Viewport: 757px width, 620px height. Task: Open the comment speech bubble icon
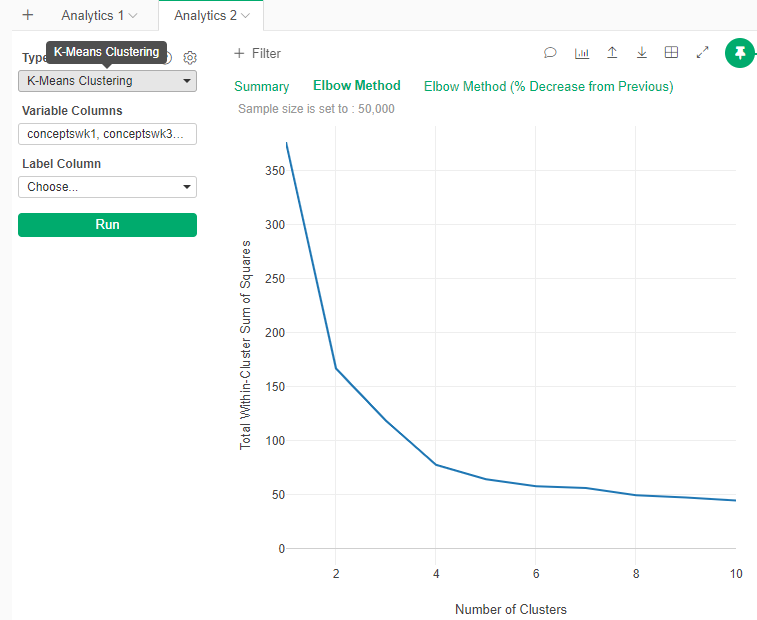click(x=550, y=53)
